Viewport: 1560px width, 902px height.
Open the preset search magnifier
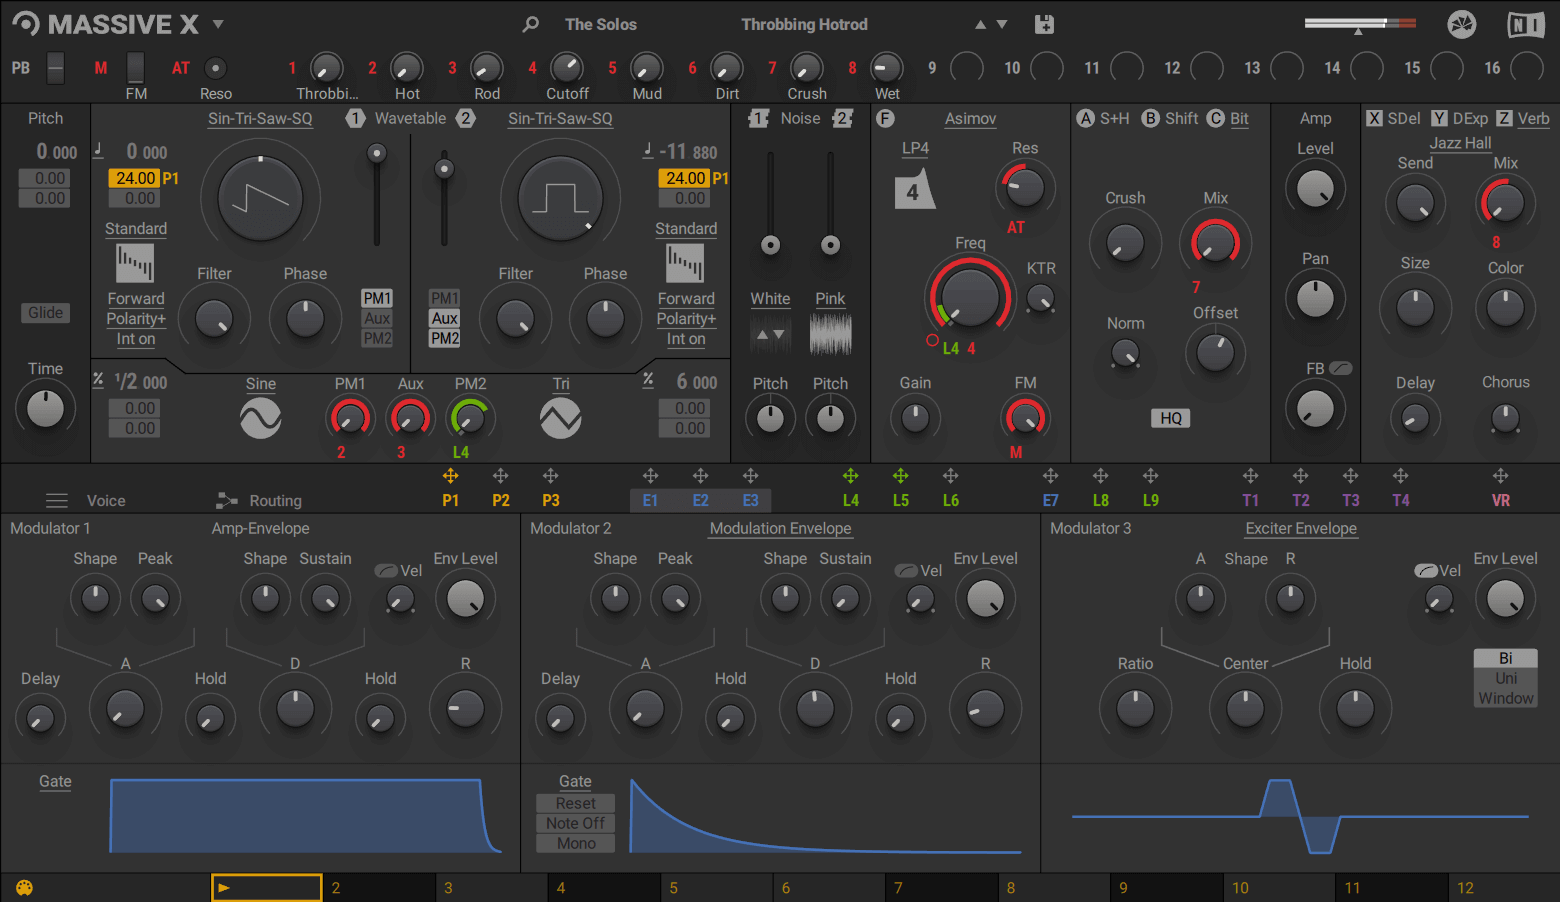(530, 24)
